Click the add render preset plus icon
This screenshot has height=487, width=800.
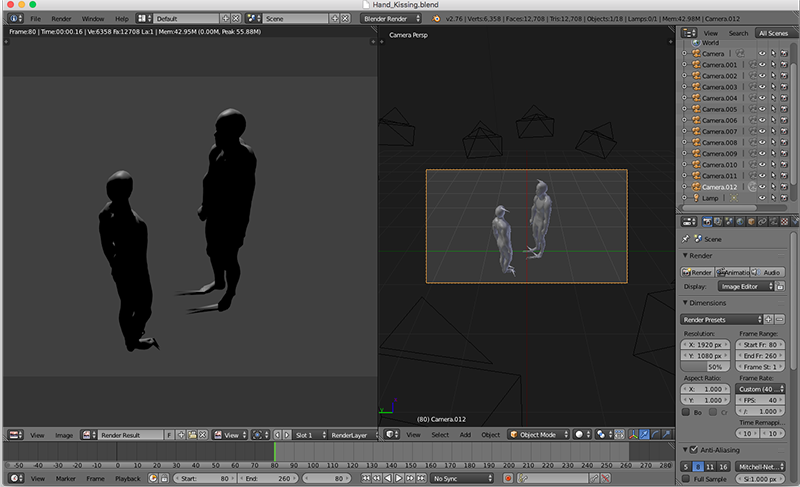coord(766,319)
